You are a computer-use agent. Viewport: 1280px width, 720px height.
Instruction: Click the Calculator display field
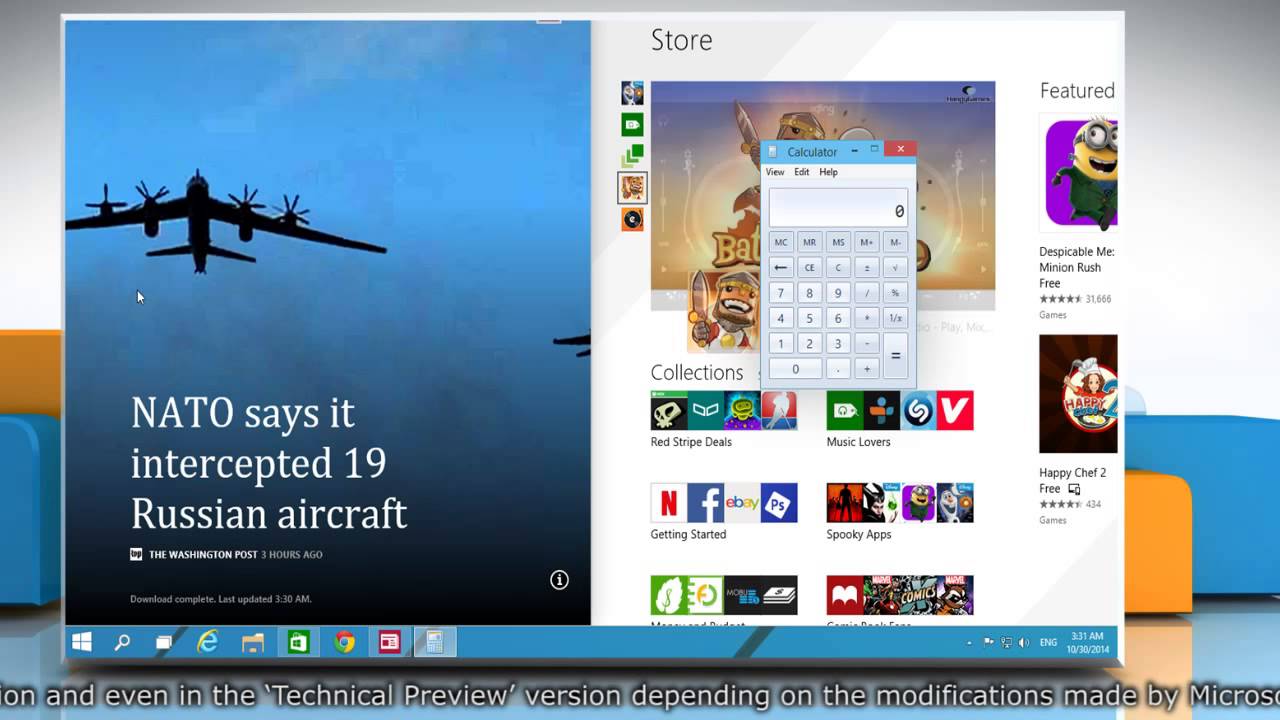point(838,207)
